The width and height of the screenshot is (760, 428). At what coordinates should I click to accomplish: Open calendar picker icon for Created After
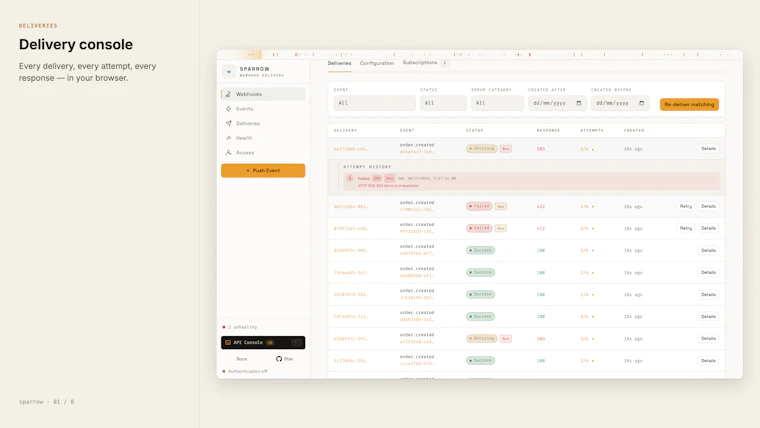point(579,103)
